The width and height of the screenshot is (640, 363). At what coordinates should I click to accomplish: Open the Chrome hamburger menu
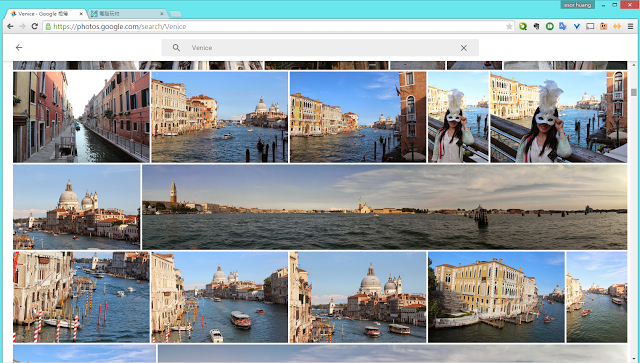[x=630, y=27]
